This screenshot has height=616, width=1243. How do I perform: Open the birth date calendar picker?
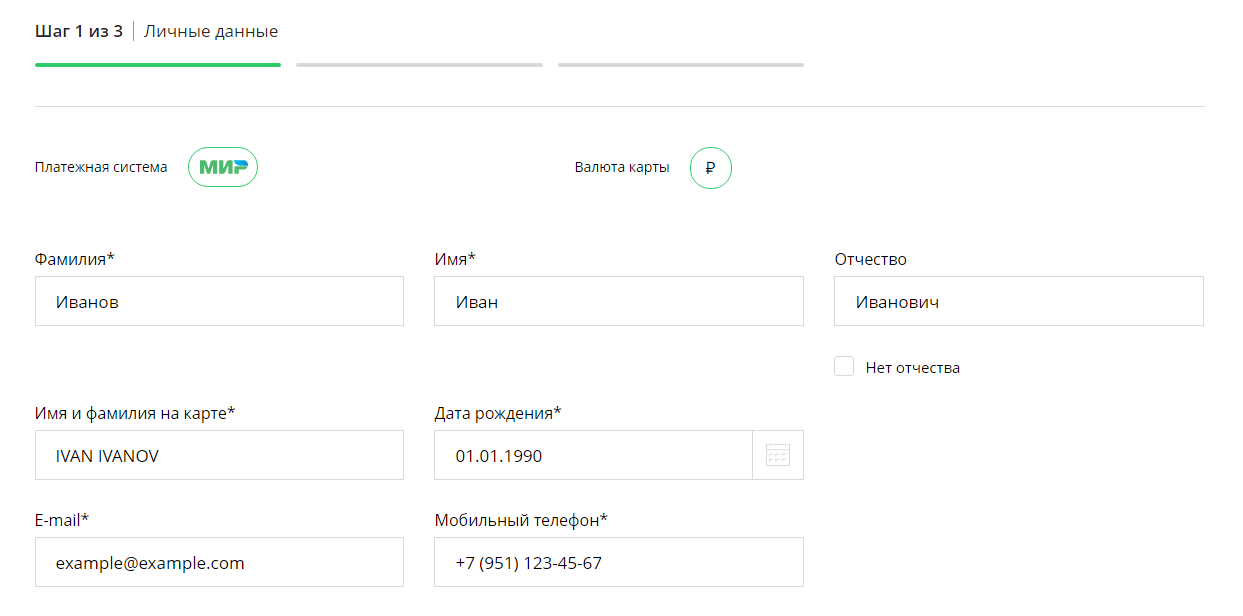[777, 455]
